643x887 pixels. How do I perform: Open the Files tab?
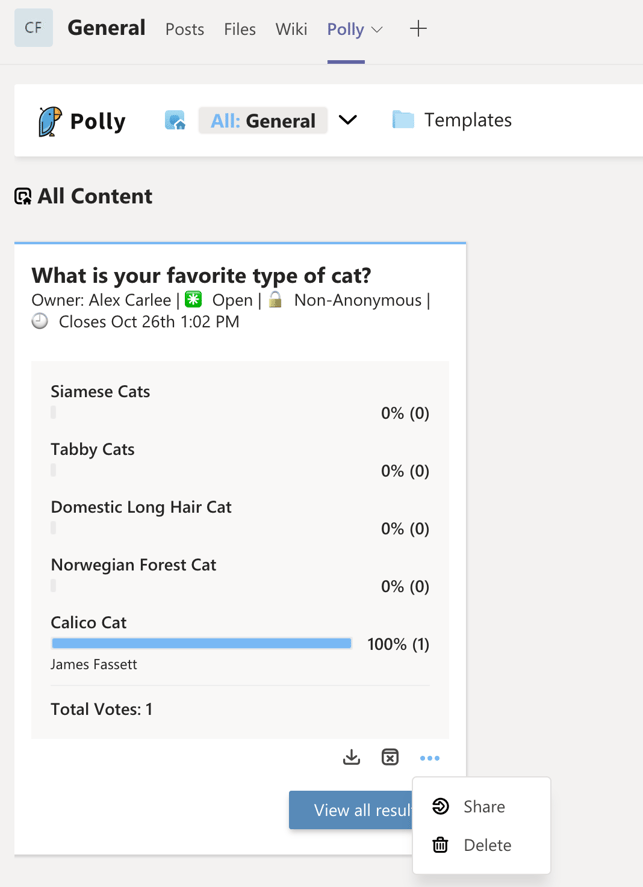pyautogui.click(x=240, y=29)
